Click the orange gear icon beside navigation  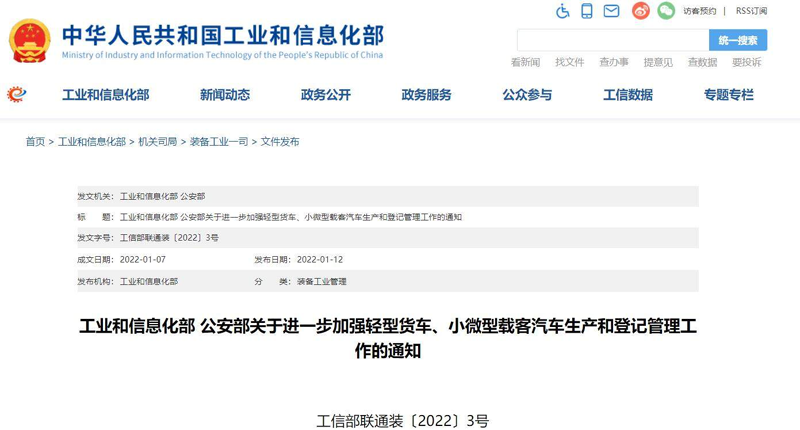click(x=16, y=94)
